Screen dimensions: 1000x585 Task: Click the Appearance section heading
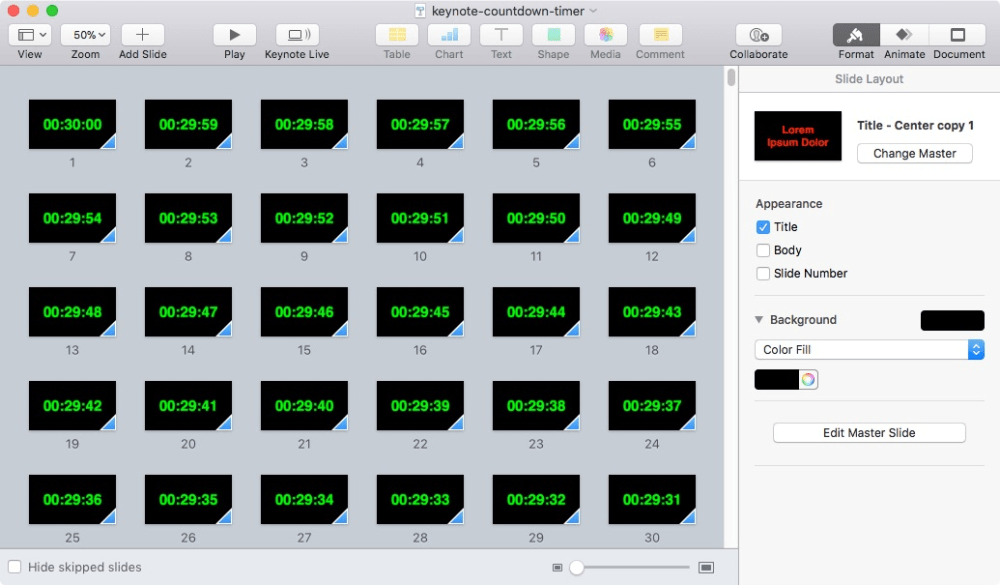789,204
